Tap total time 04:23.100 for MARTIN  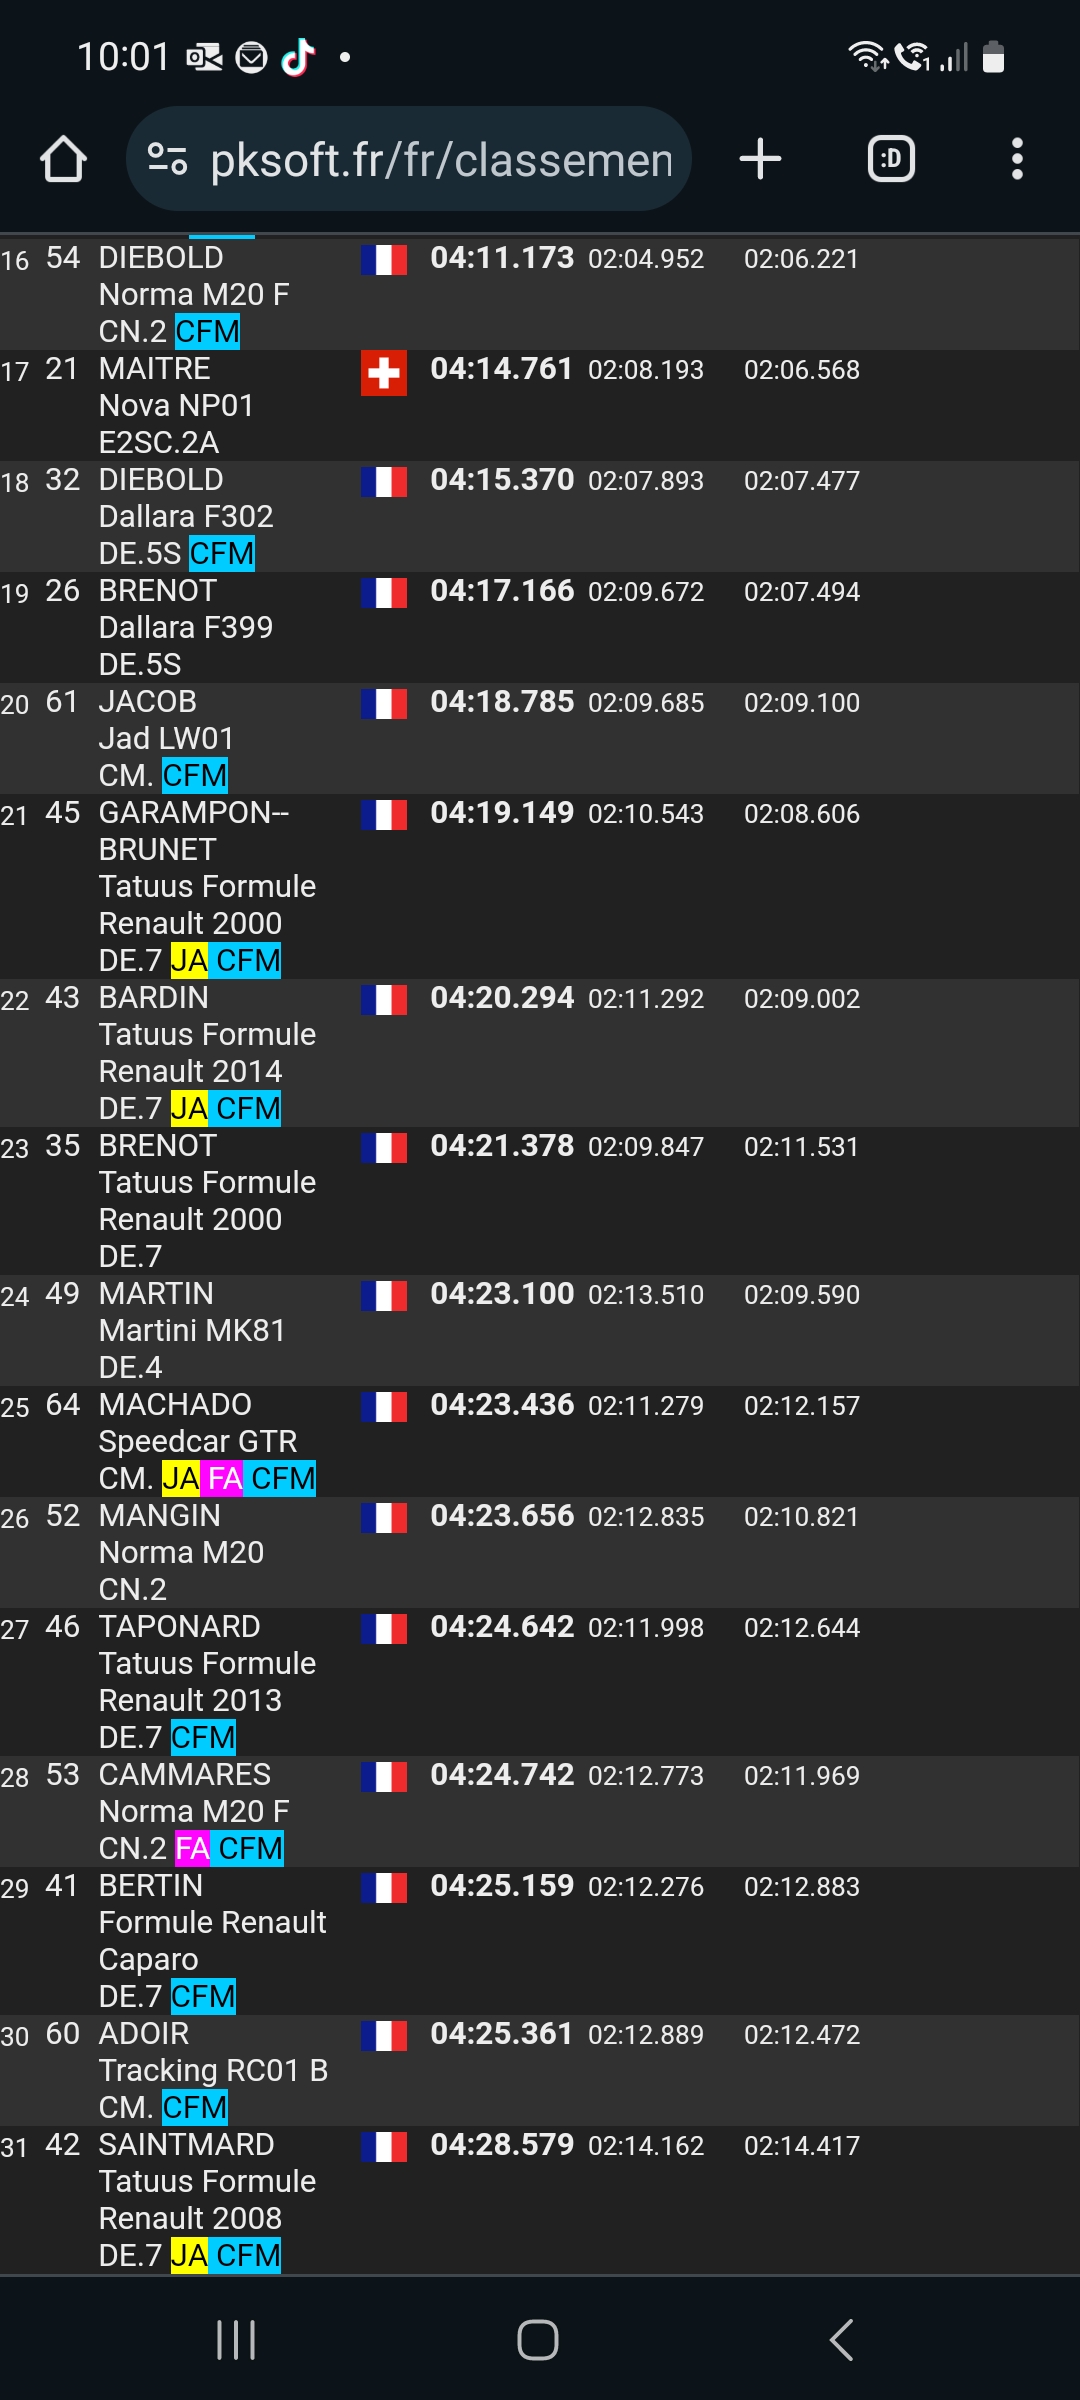click(x=502, y=1294)
